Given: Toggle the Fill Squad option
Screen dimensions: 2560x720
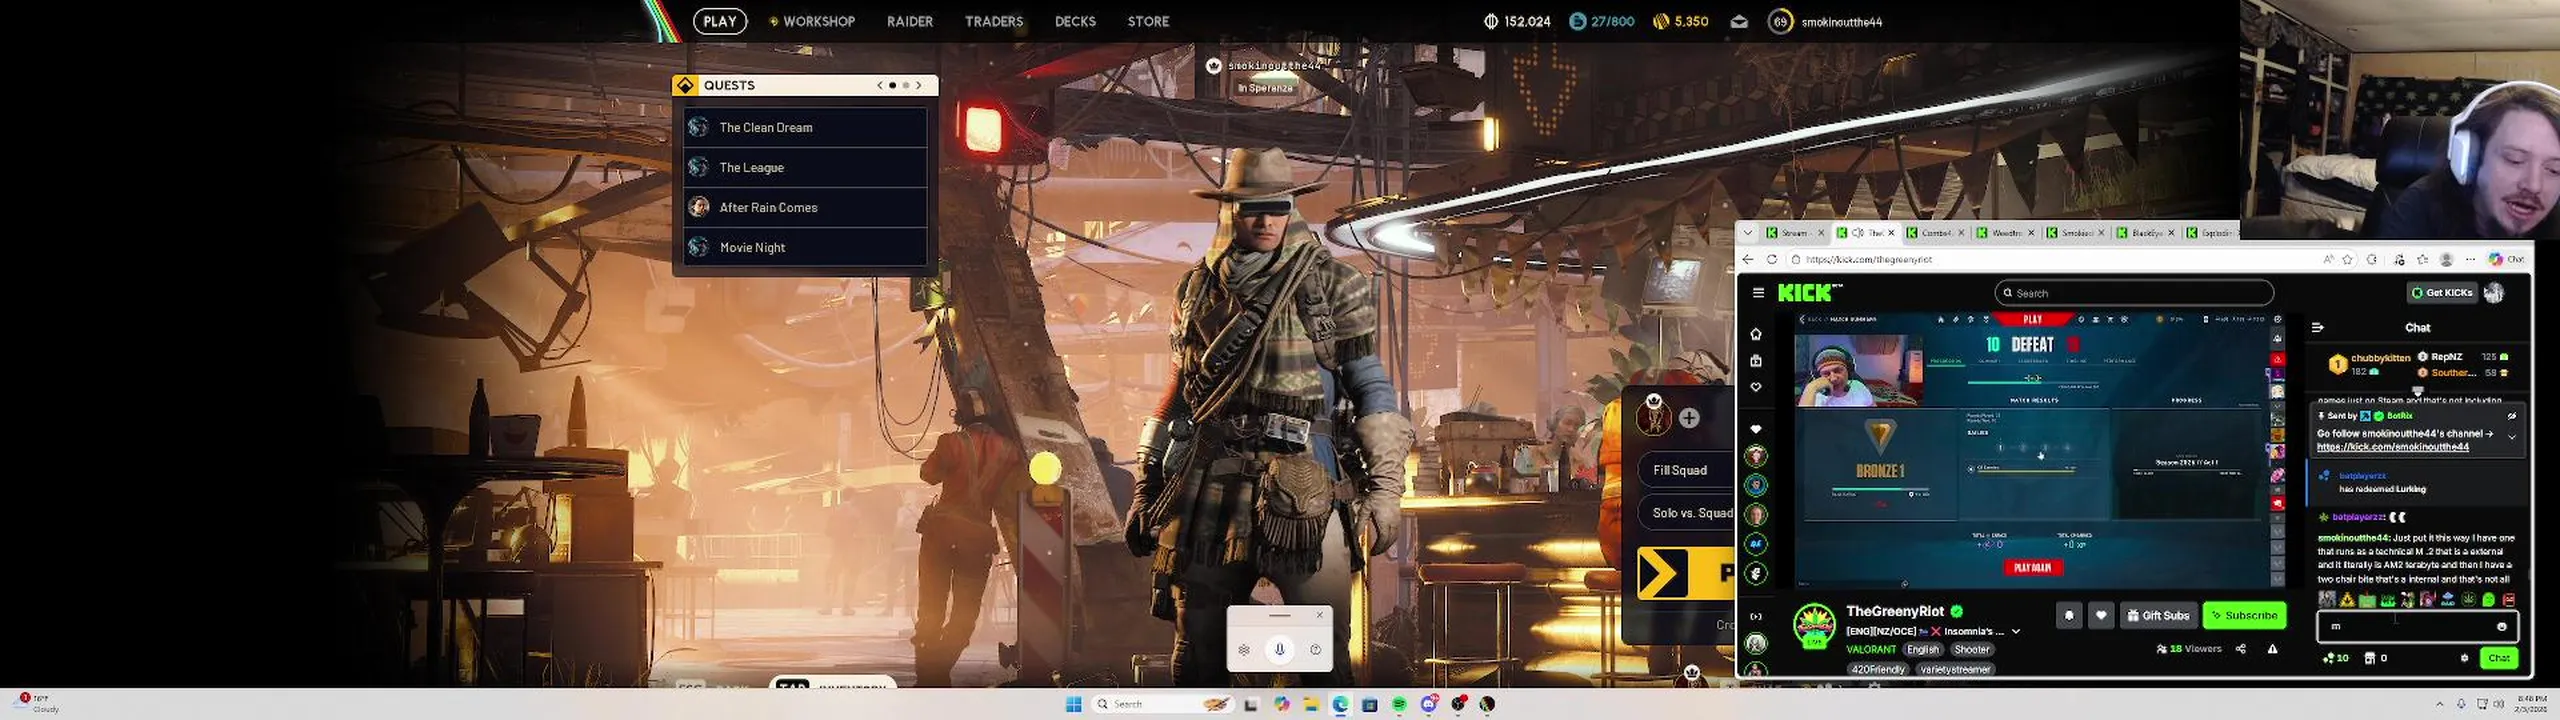Looking at the screenshot, I should coord(1686,470).
